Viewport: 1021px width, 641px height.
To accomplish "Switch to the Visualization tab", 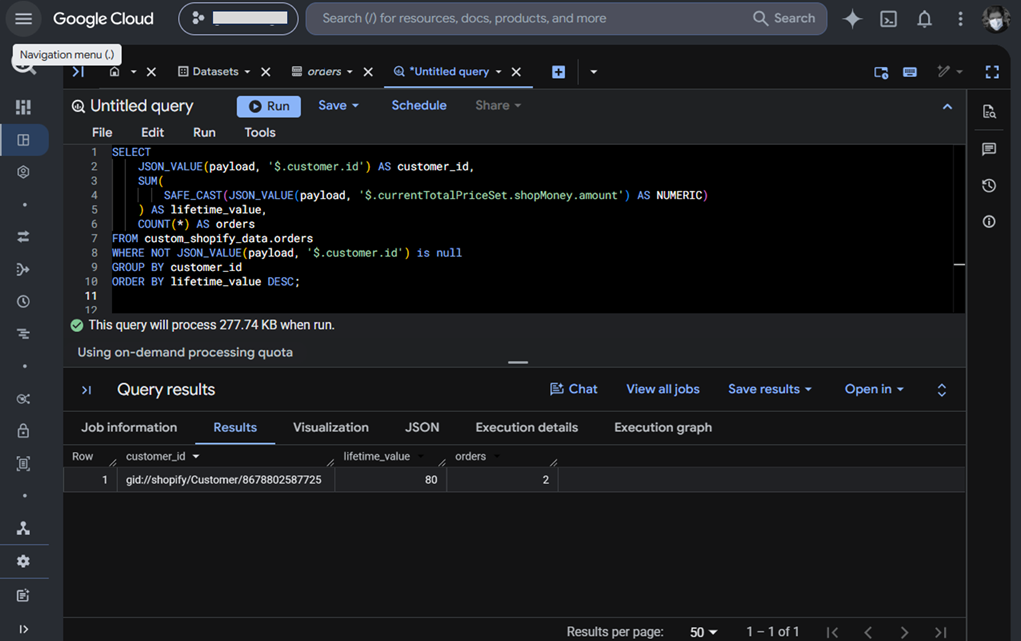I will [x=331, y=427].
